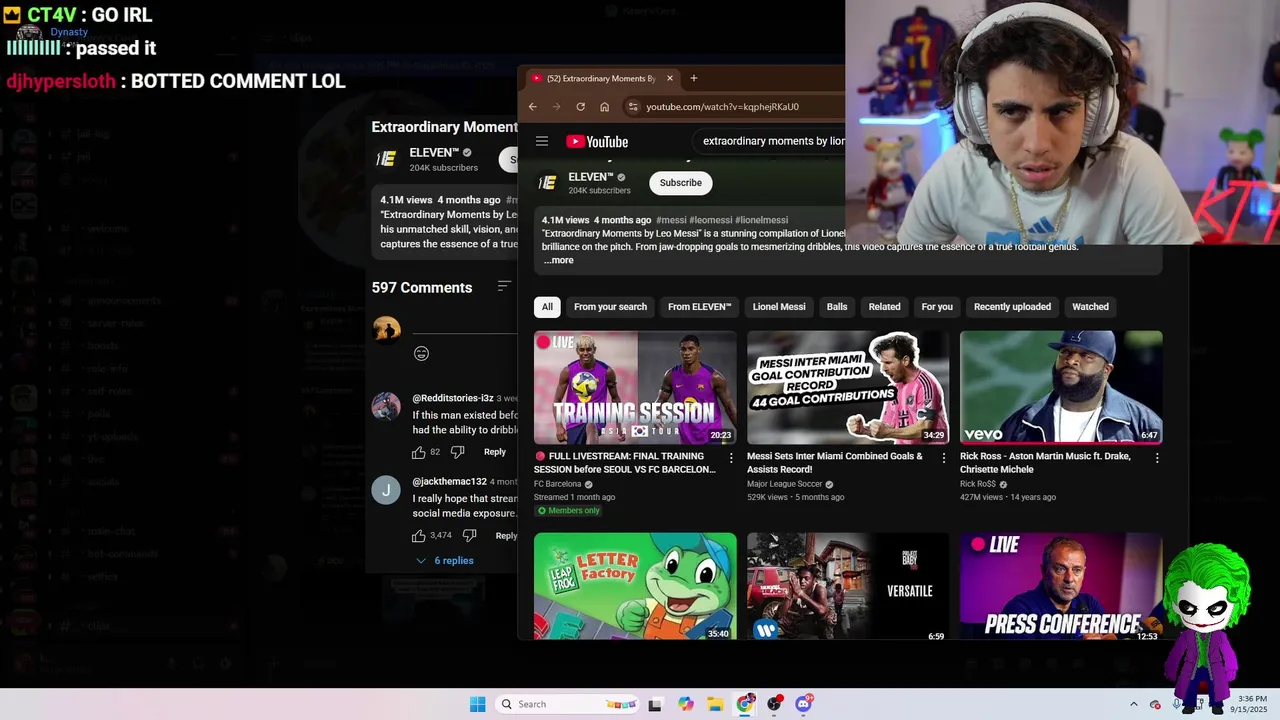Open Major League Soccer channel link
This screenshot has height=720, width=1280.
(784, 484)
